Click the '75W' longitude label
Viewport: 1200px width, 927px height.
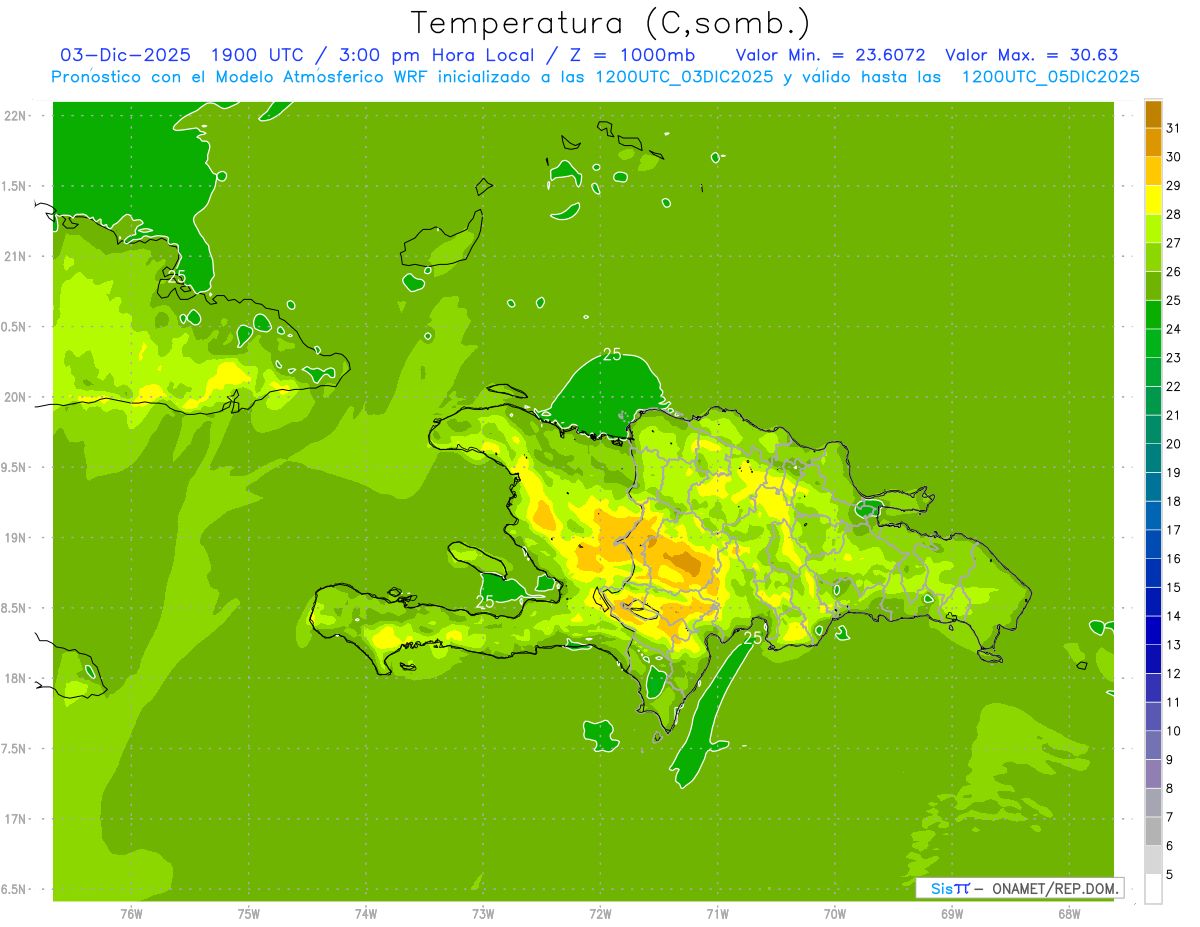pyautogui.click(x=249, y=914)
